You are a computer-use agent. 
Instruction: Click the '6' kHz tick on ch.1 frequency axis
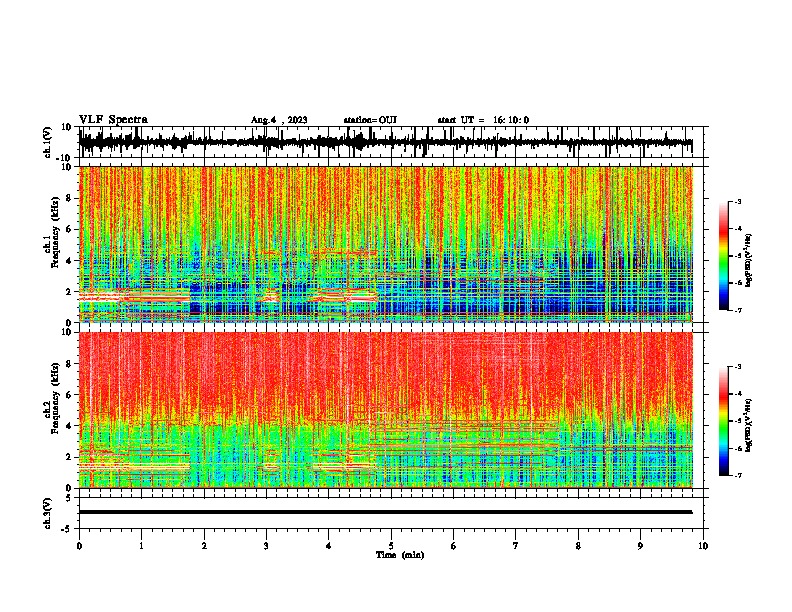[70, 229]
